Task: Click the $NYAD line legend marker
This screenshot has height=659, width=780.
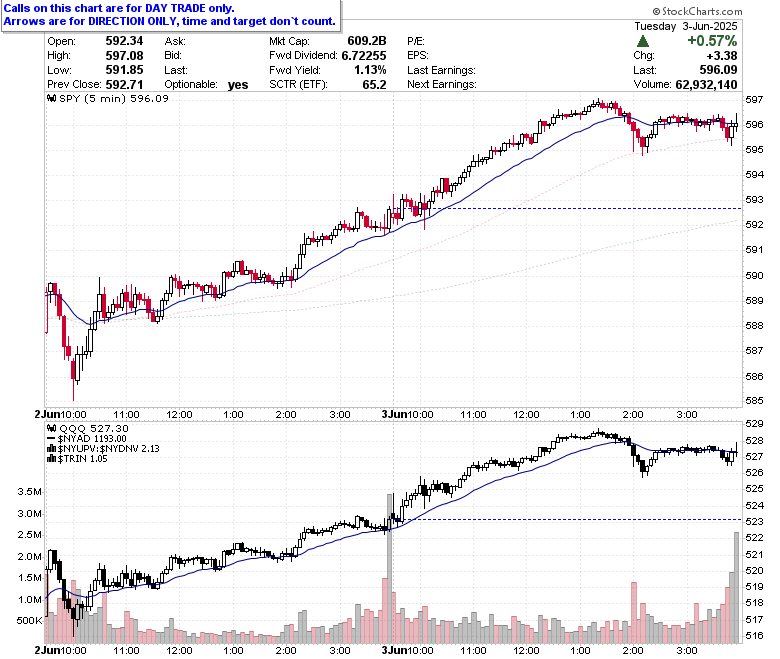Action: (51, 439)
